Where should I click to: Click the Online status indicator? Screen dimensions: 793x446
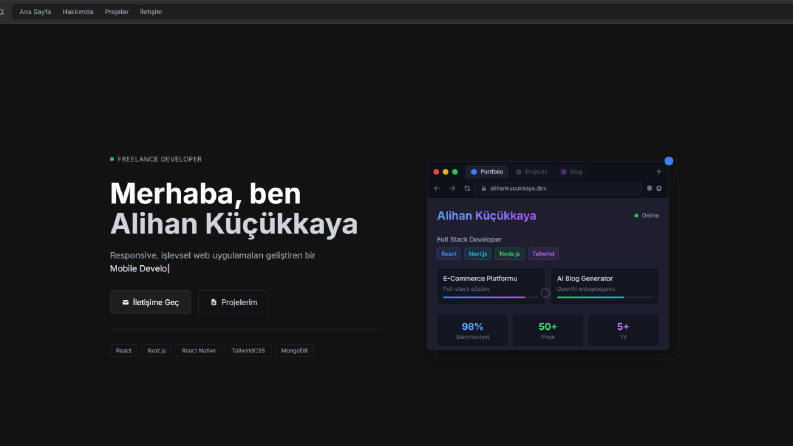(x=647, y=215)
